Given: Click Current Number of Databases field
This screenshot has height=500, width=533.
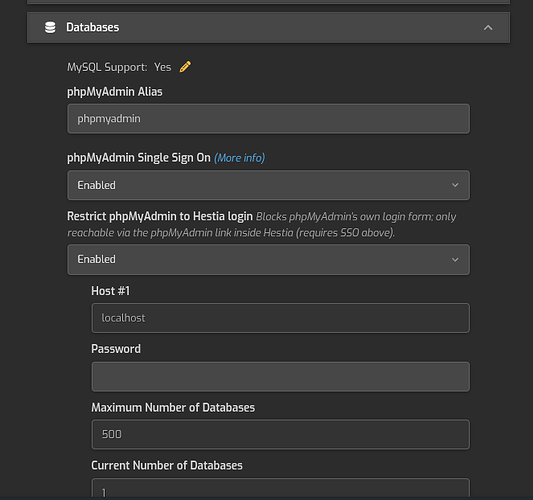Looking at the screenshot, I should tap(280, 488).
